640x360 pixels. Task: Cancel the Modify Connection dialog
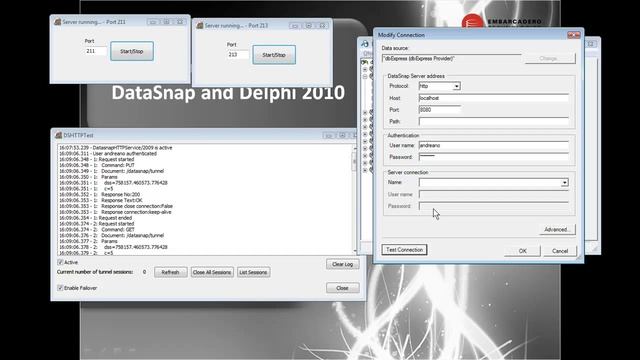tap(560, 251)
